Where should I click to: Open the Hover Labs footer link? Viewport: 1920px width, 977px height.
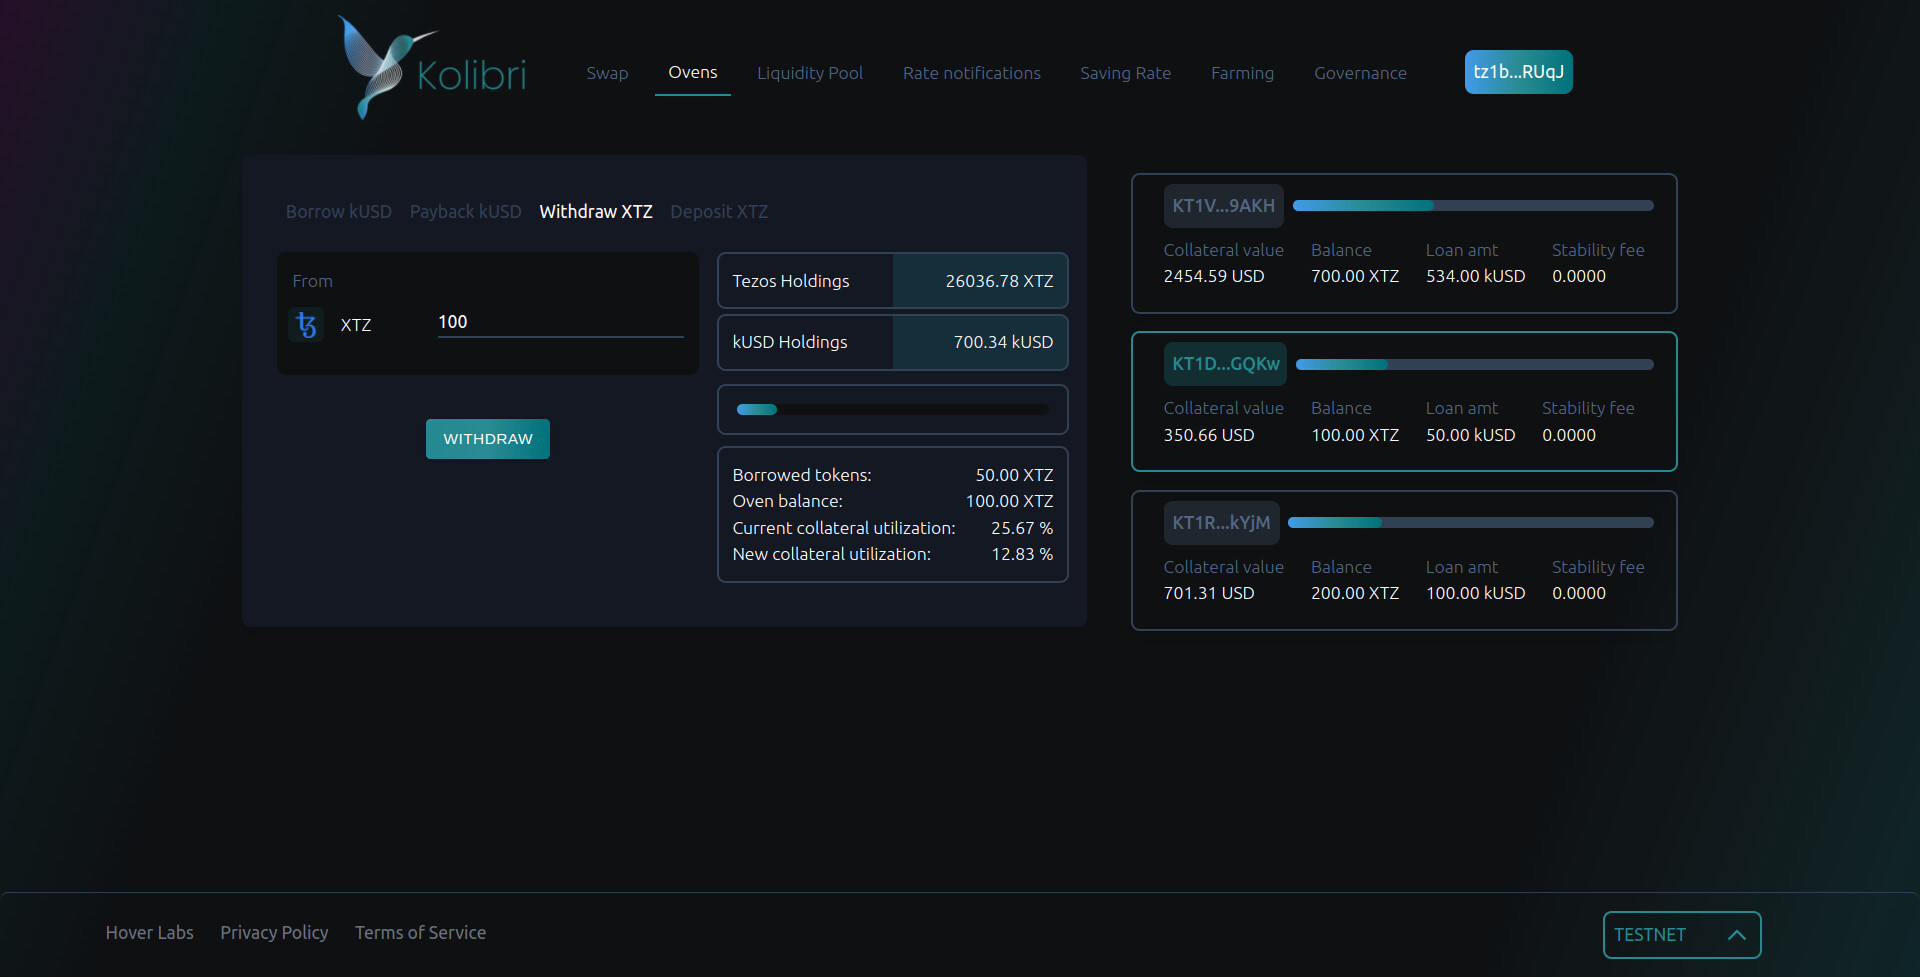tap(149, 933)
